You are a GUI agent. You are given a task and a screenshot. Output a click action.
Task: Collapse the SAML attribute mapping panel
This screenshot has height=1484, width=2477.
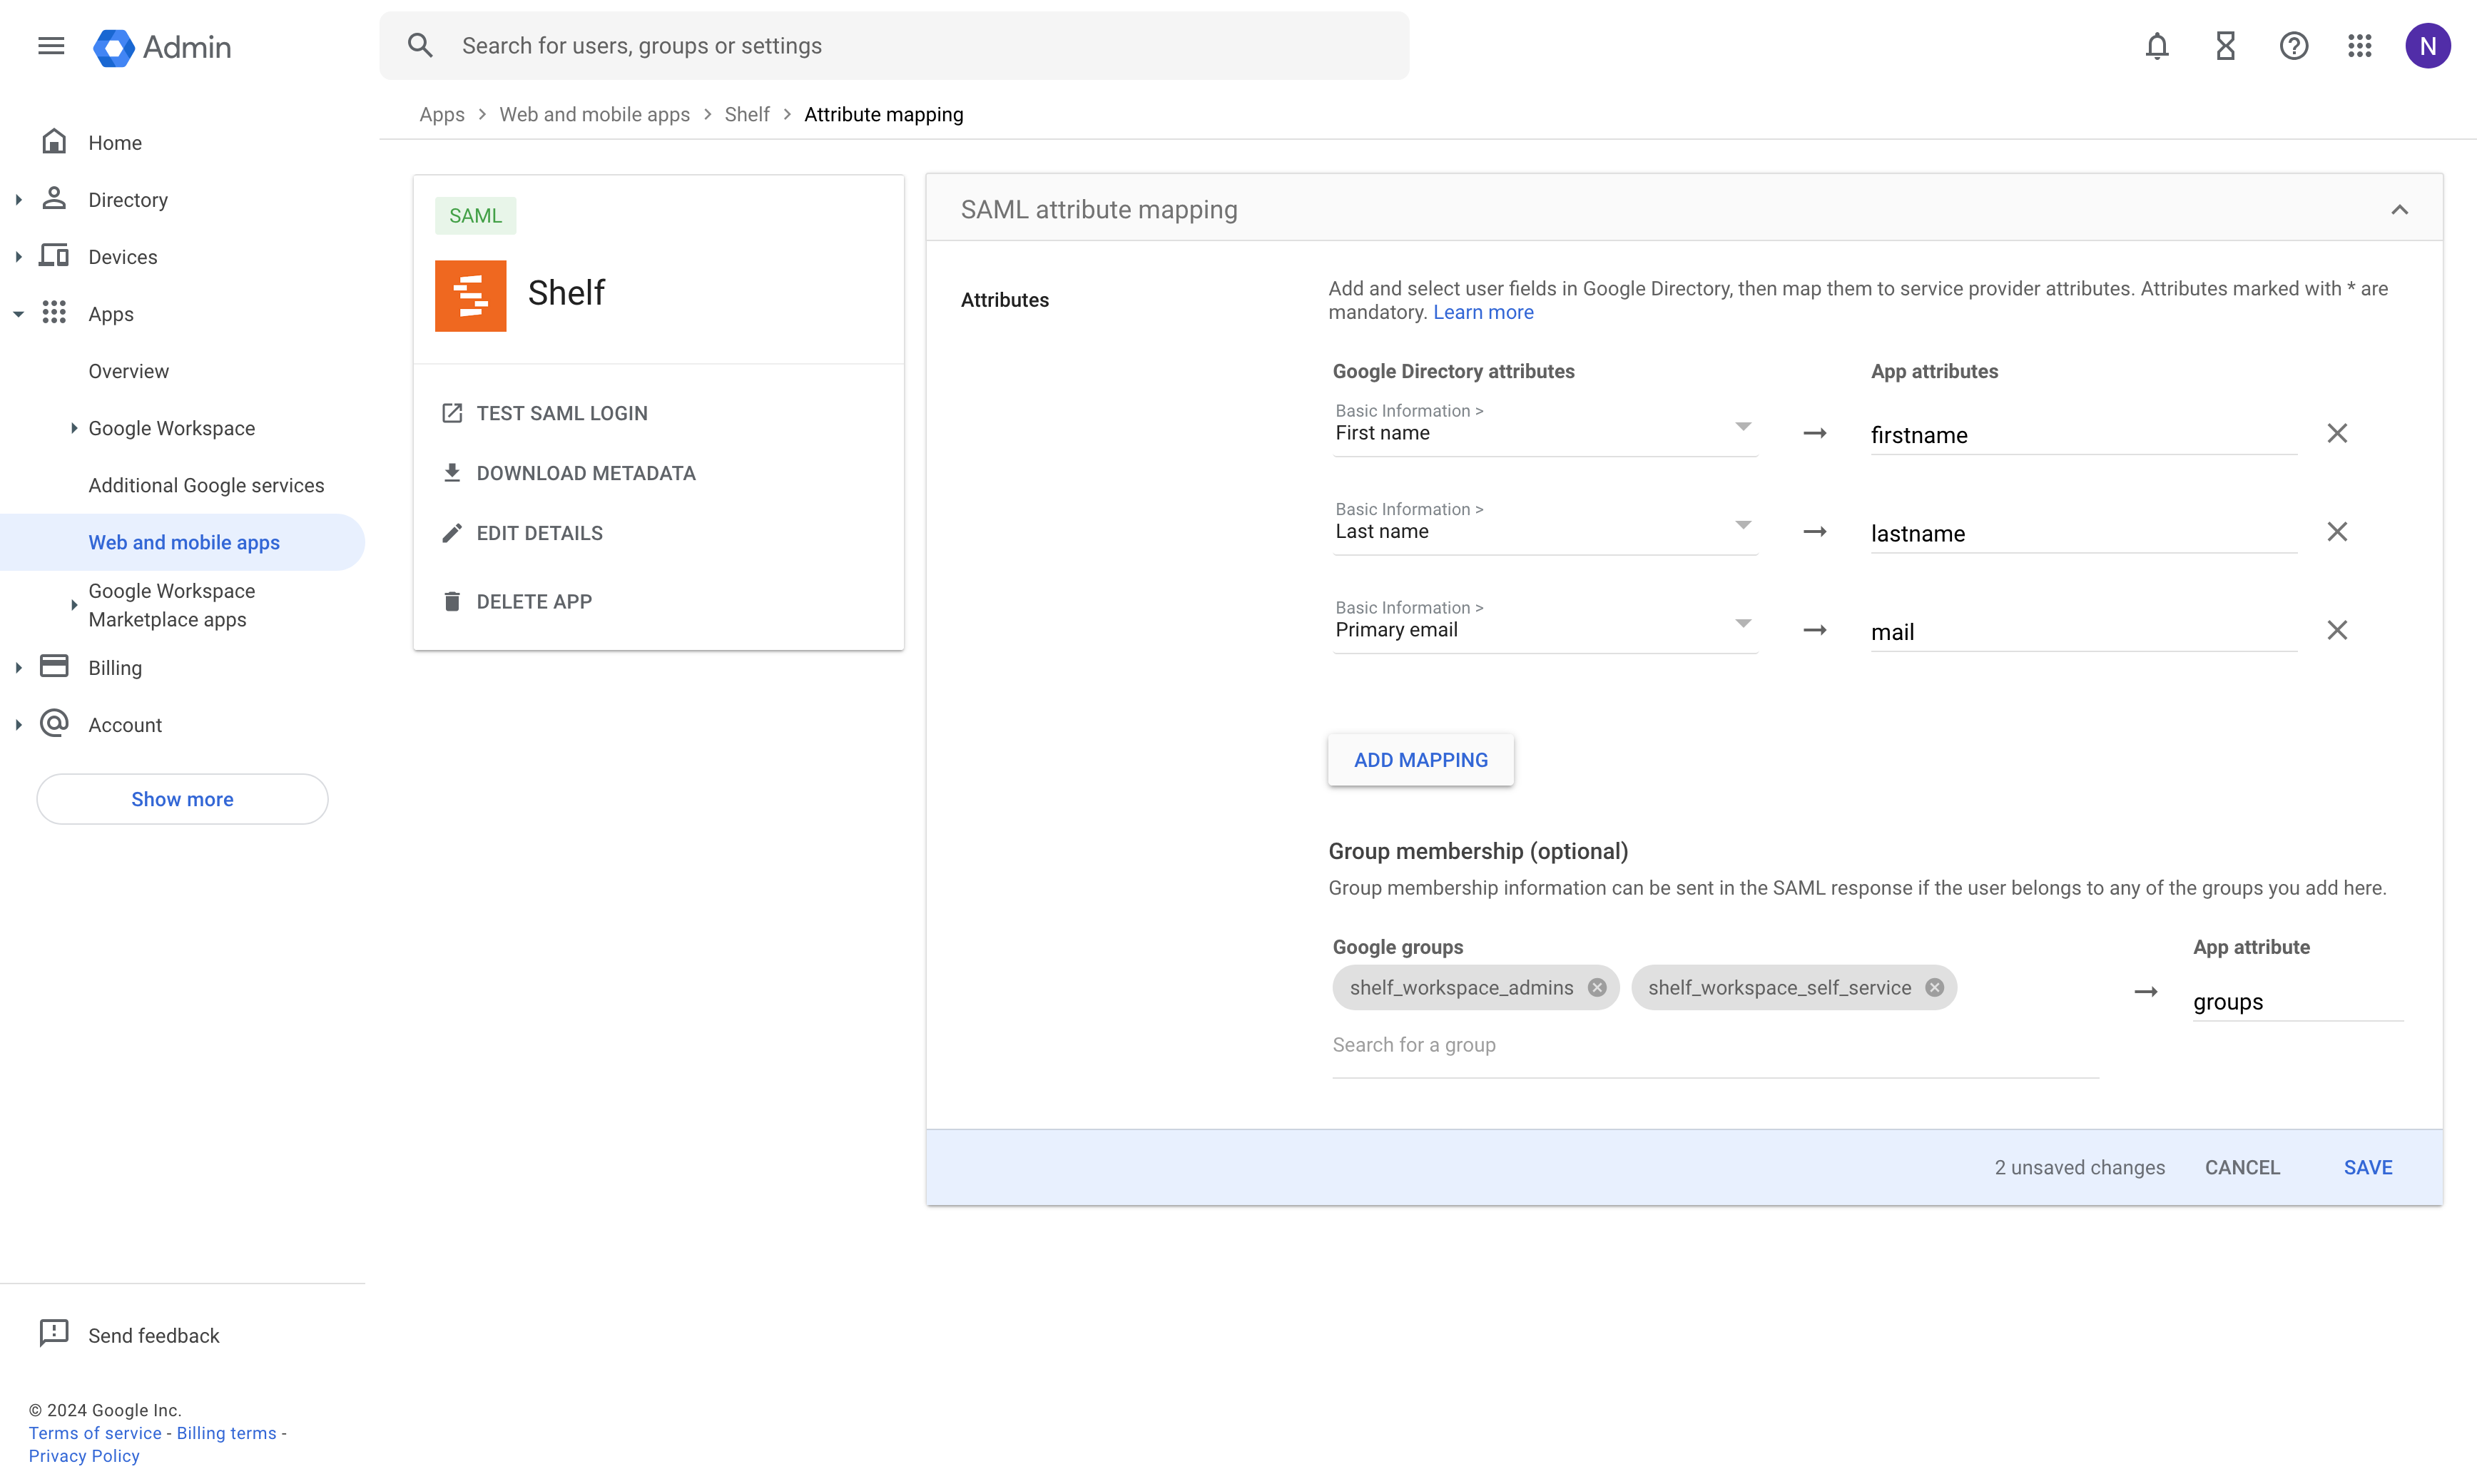(x=2399, y=210)
